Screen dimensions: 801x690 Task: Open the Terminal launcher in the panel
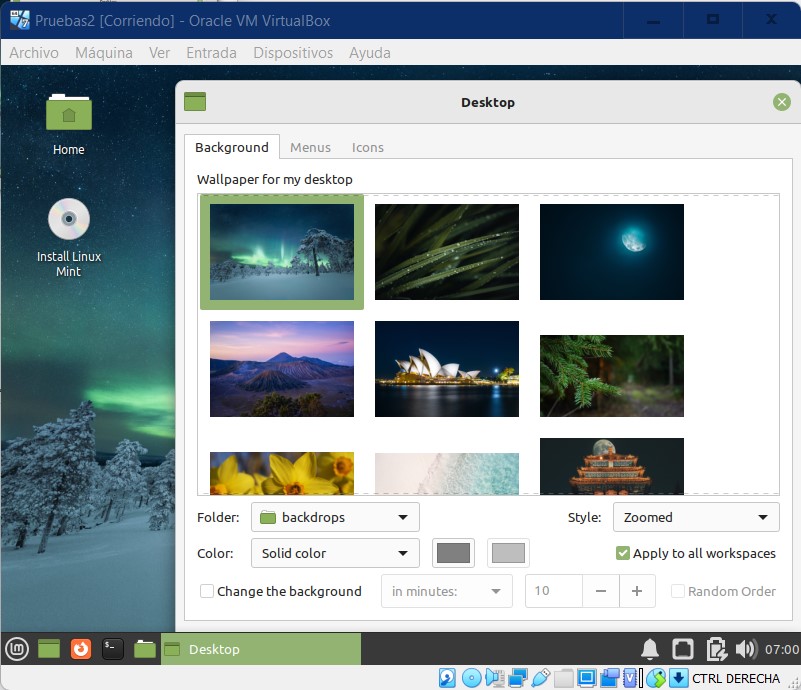[113, 649]
